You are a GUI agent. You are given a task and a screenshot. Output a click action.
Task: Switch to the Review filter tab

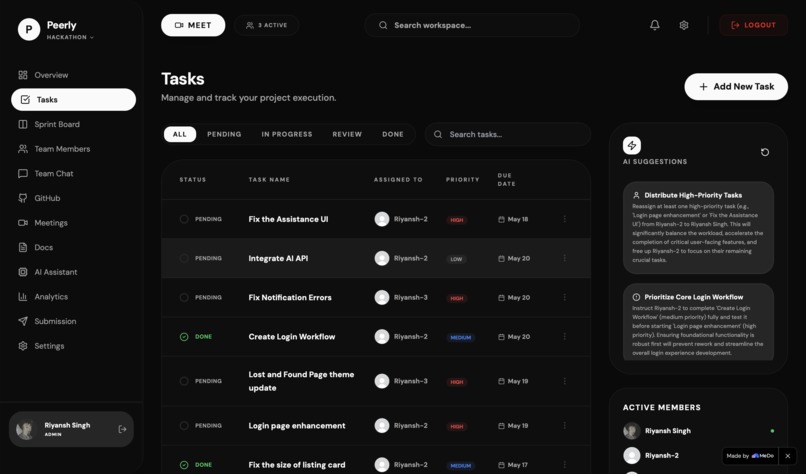[x=347, y=134]
